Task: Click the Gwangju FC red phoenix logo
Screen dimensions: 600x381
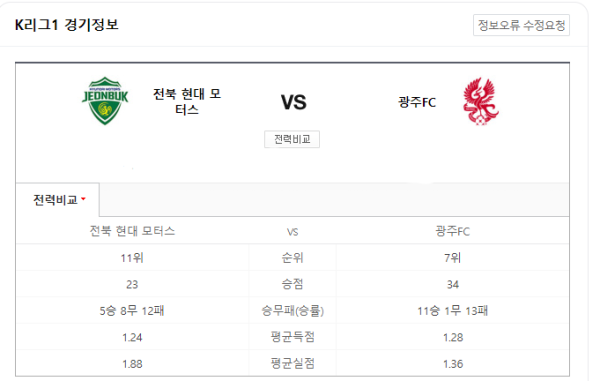Action: tap(481, 101)
